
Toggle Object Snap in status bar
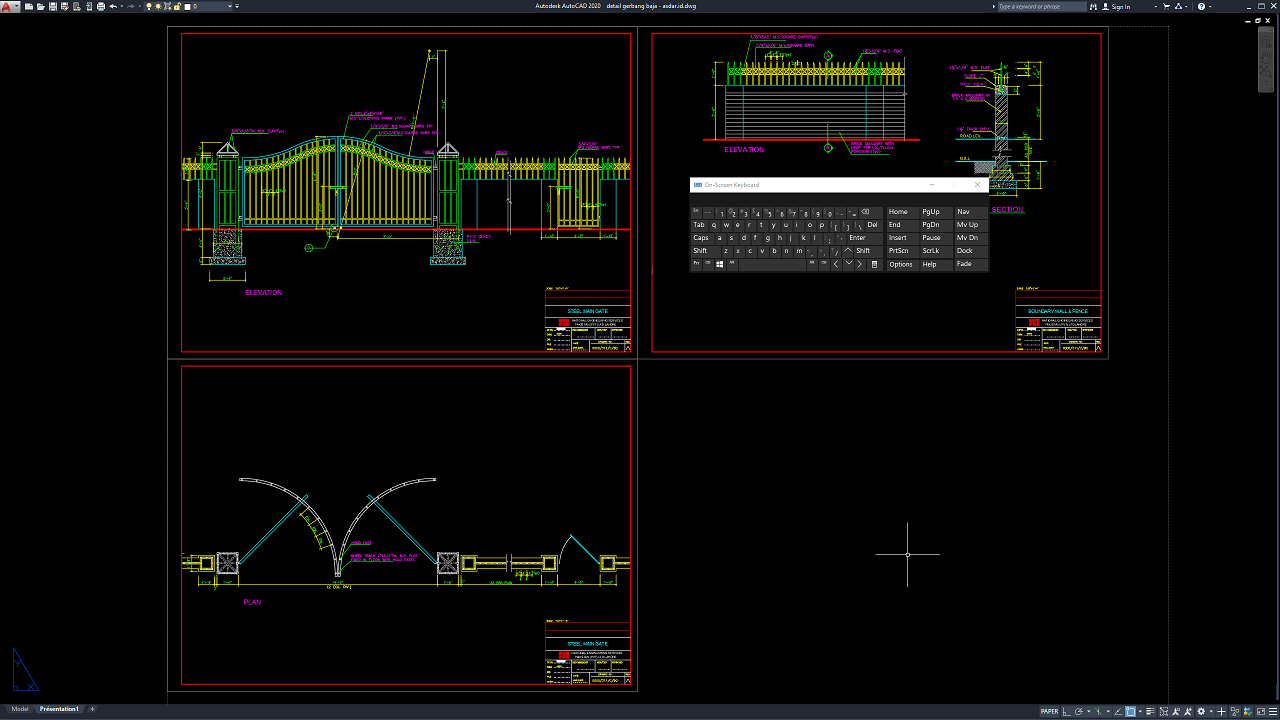1130,712
